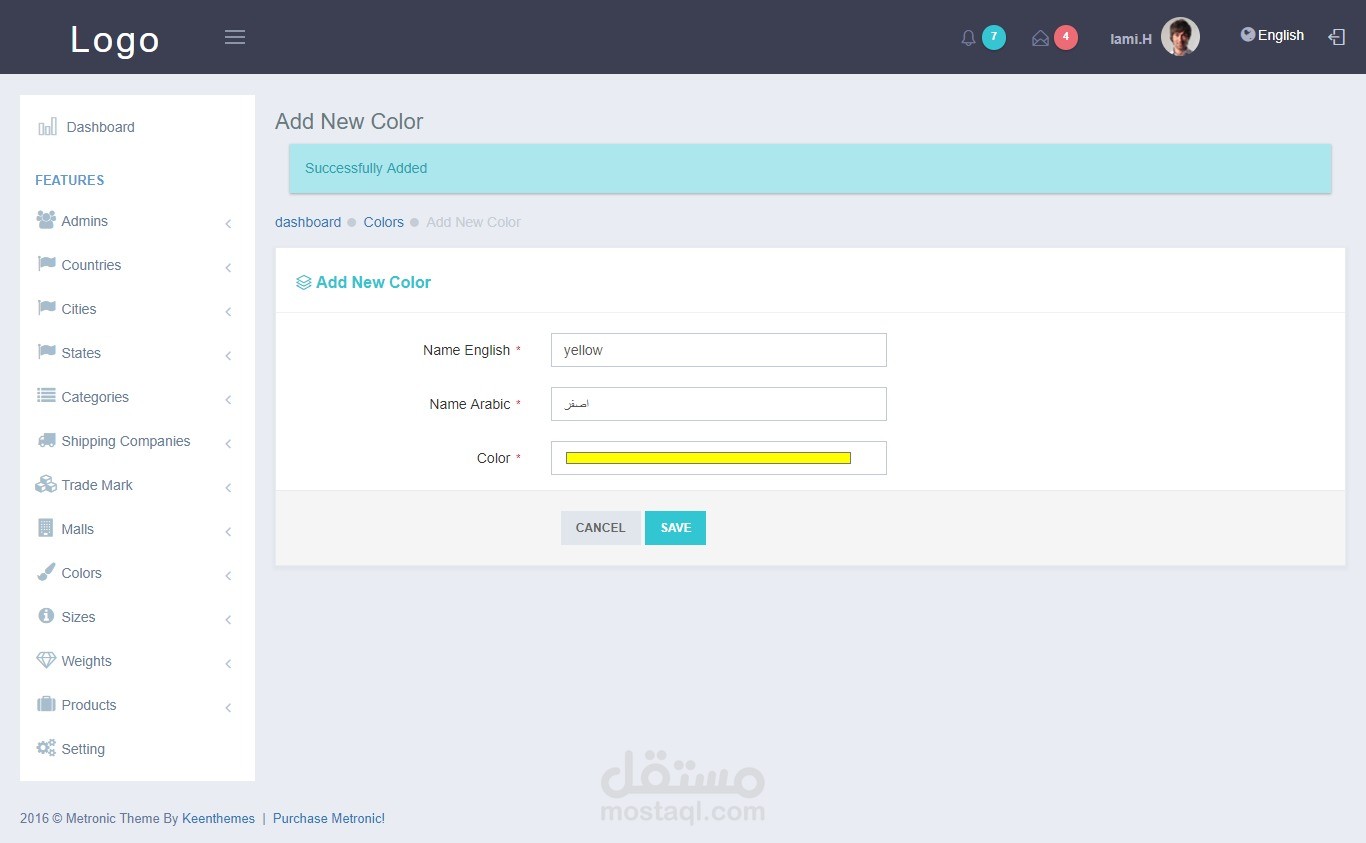Open the Keenthemes footer link

[218, 818]
